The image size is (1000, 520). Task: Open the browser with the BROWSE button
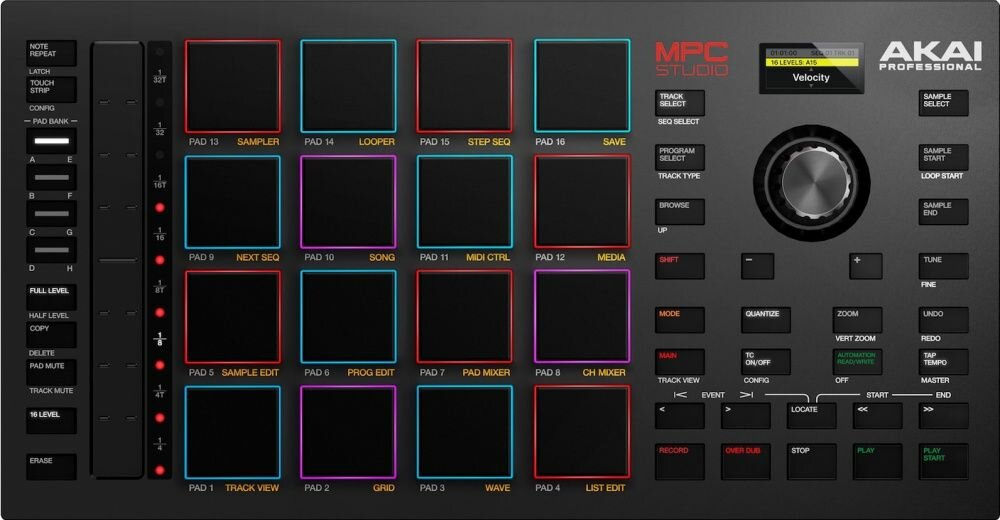point(680,212)
